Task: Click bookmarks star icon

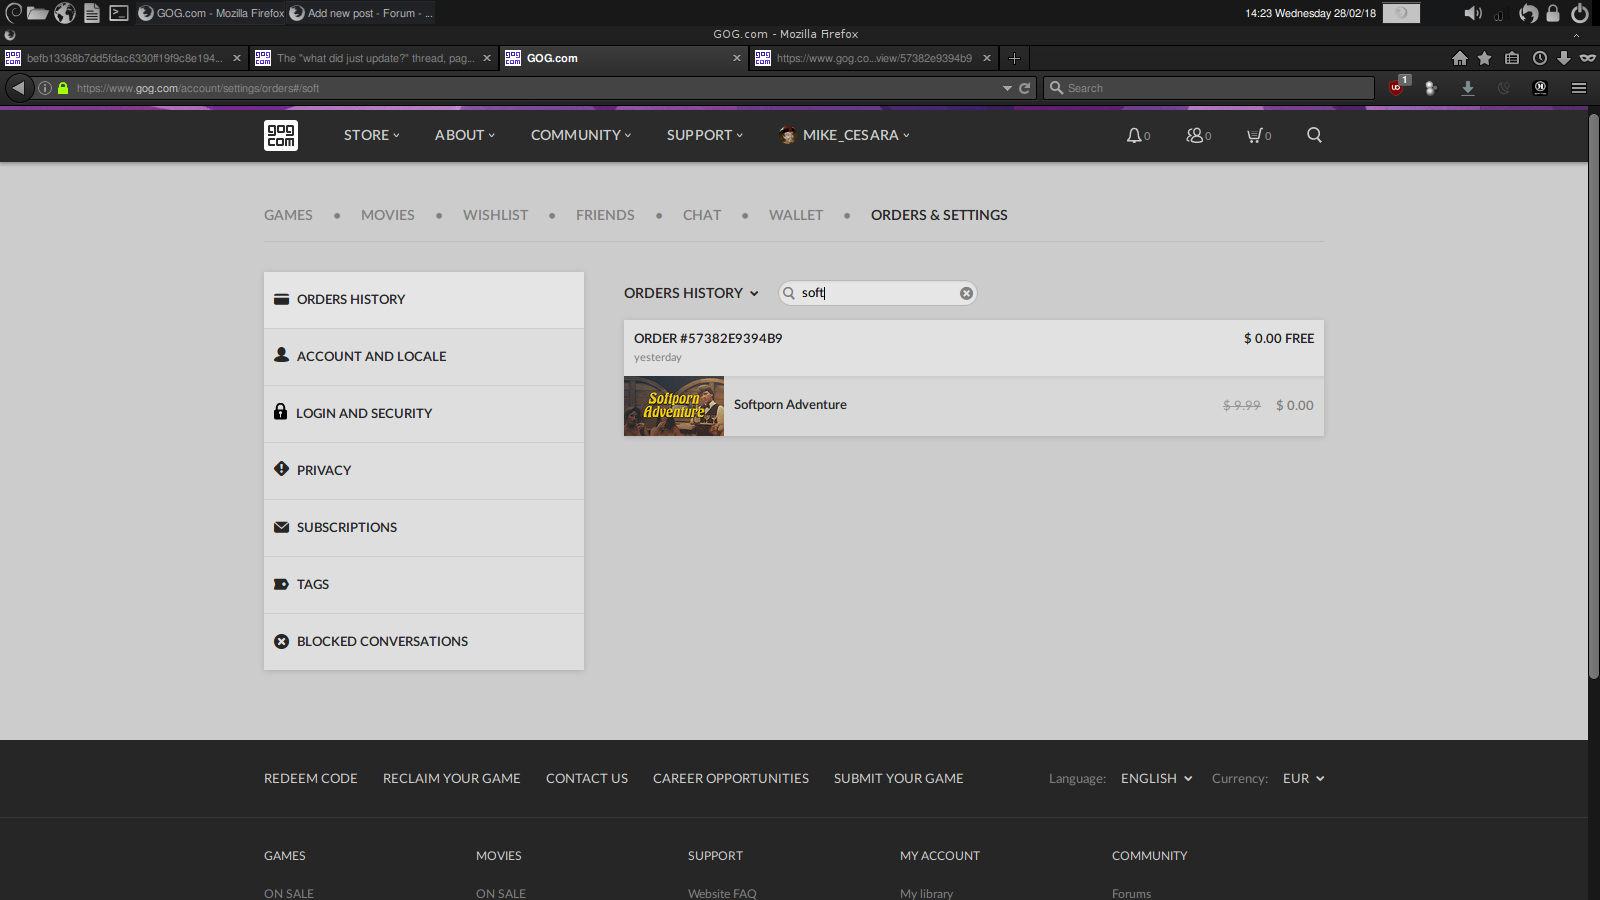Action: [x=1485, y=58]
